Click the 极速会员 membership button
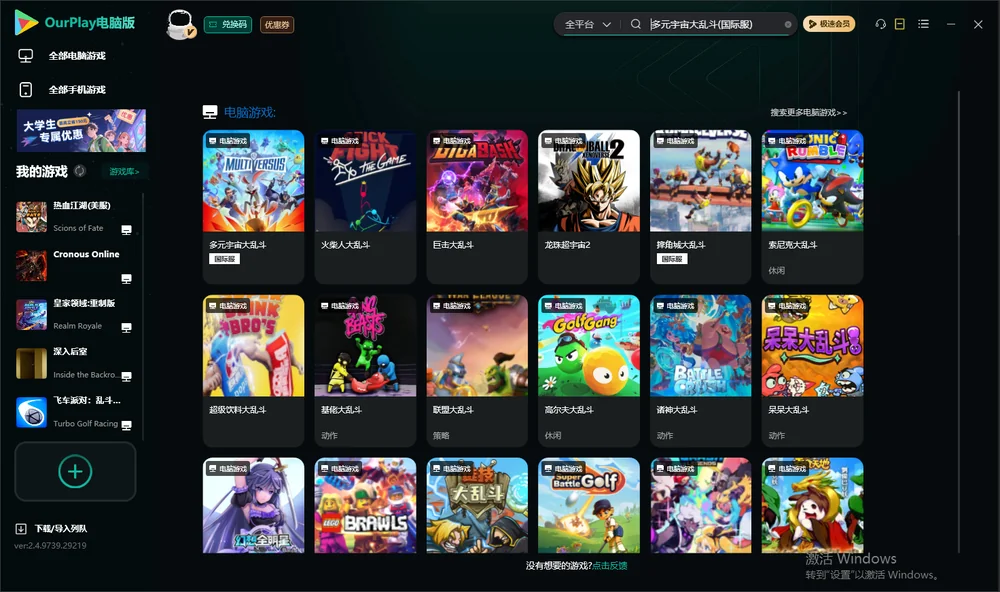Screen dimensions: 1000x592 click(x=829, y=24)
